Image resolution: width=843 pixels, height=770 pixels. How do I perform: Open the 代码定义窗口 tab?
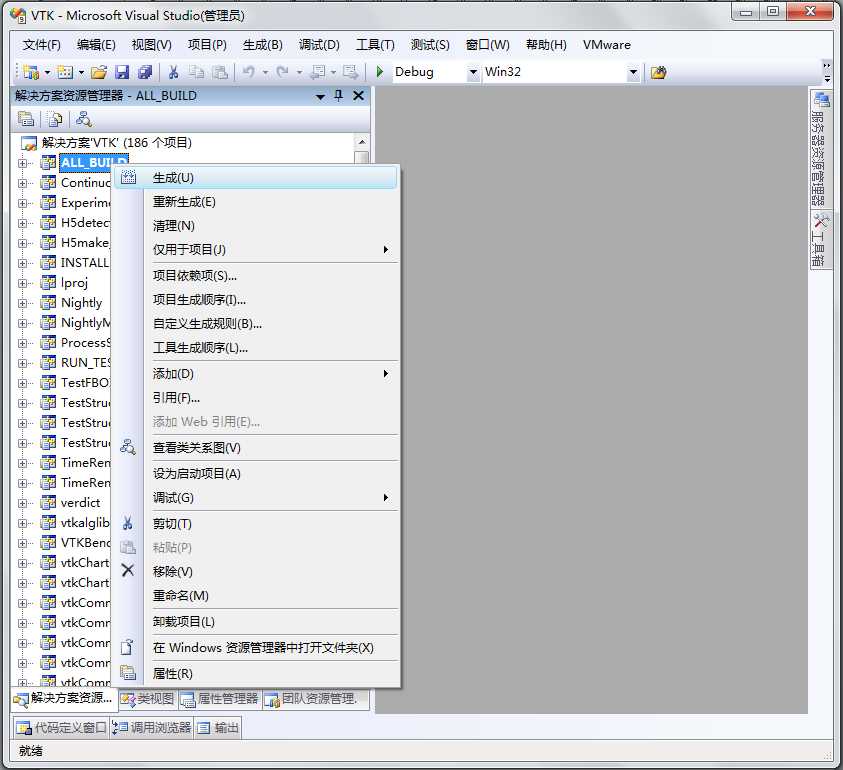(x=61, y=728)
